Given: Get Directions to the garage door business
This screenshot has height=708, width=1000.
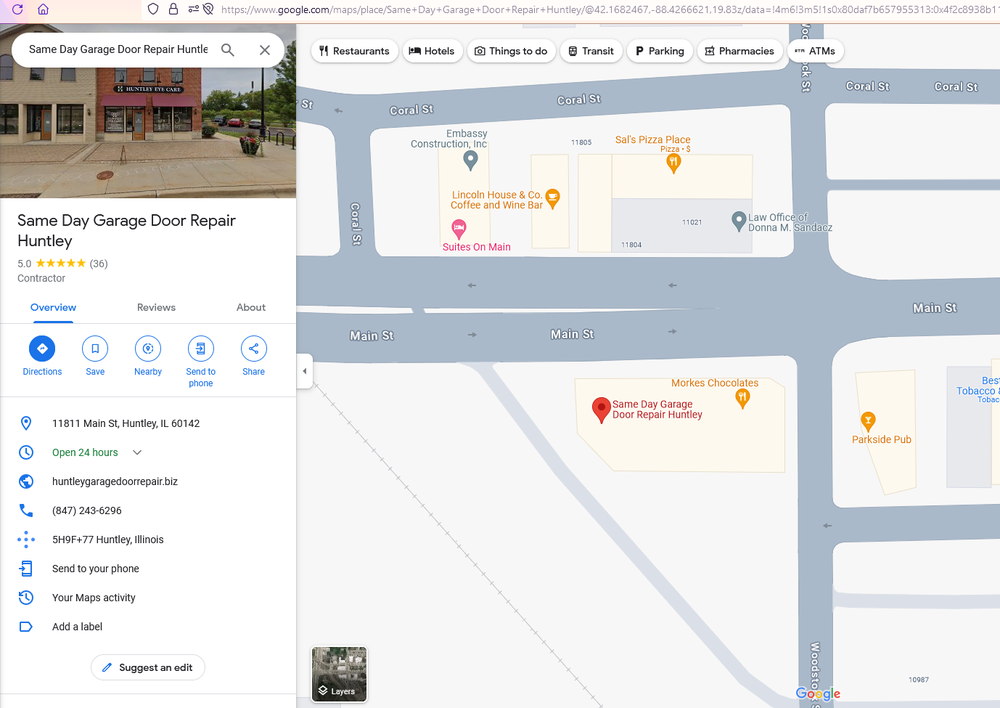Looking at the screenshot, I should pos(42,348).
